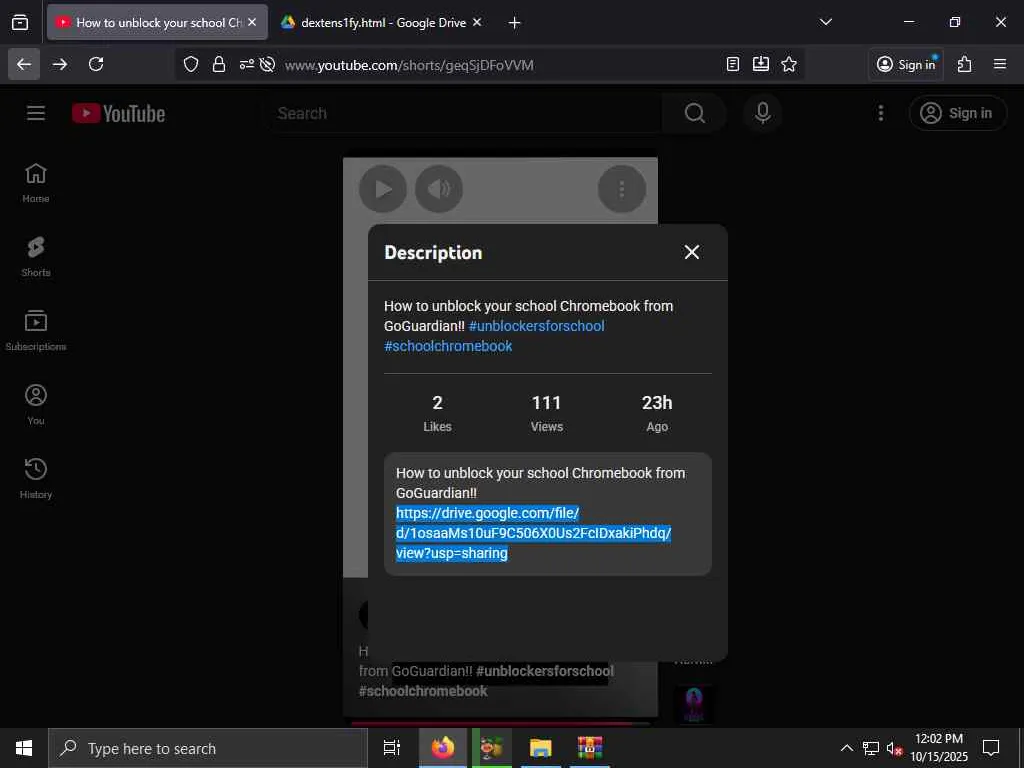Expand the list all tabs chevron
The width and height of the screenshot is (1024, 768).
tap(825, 22)
